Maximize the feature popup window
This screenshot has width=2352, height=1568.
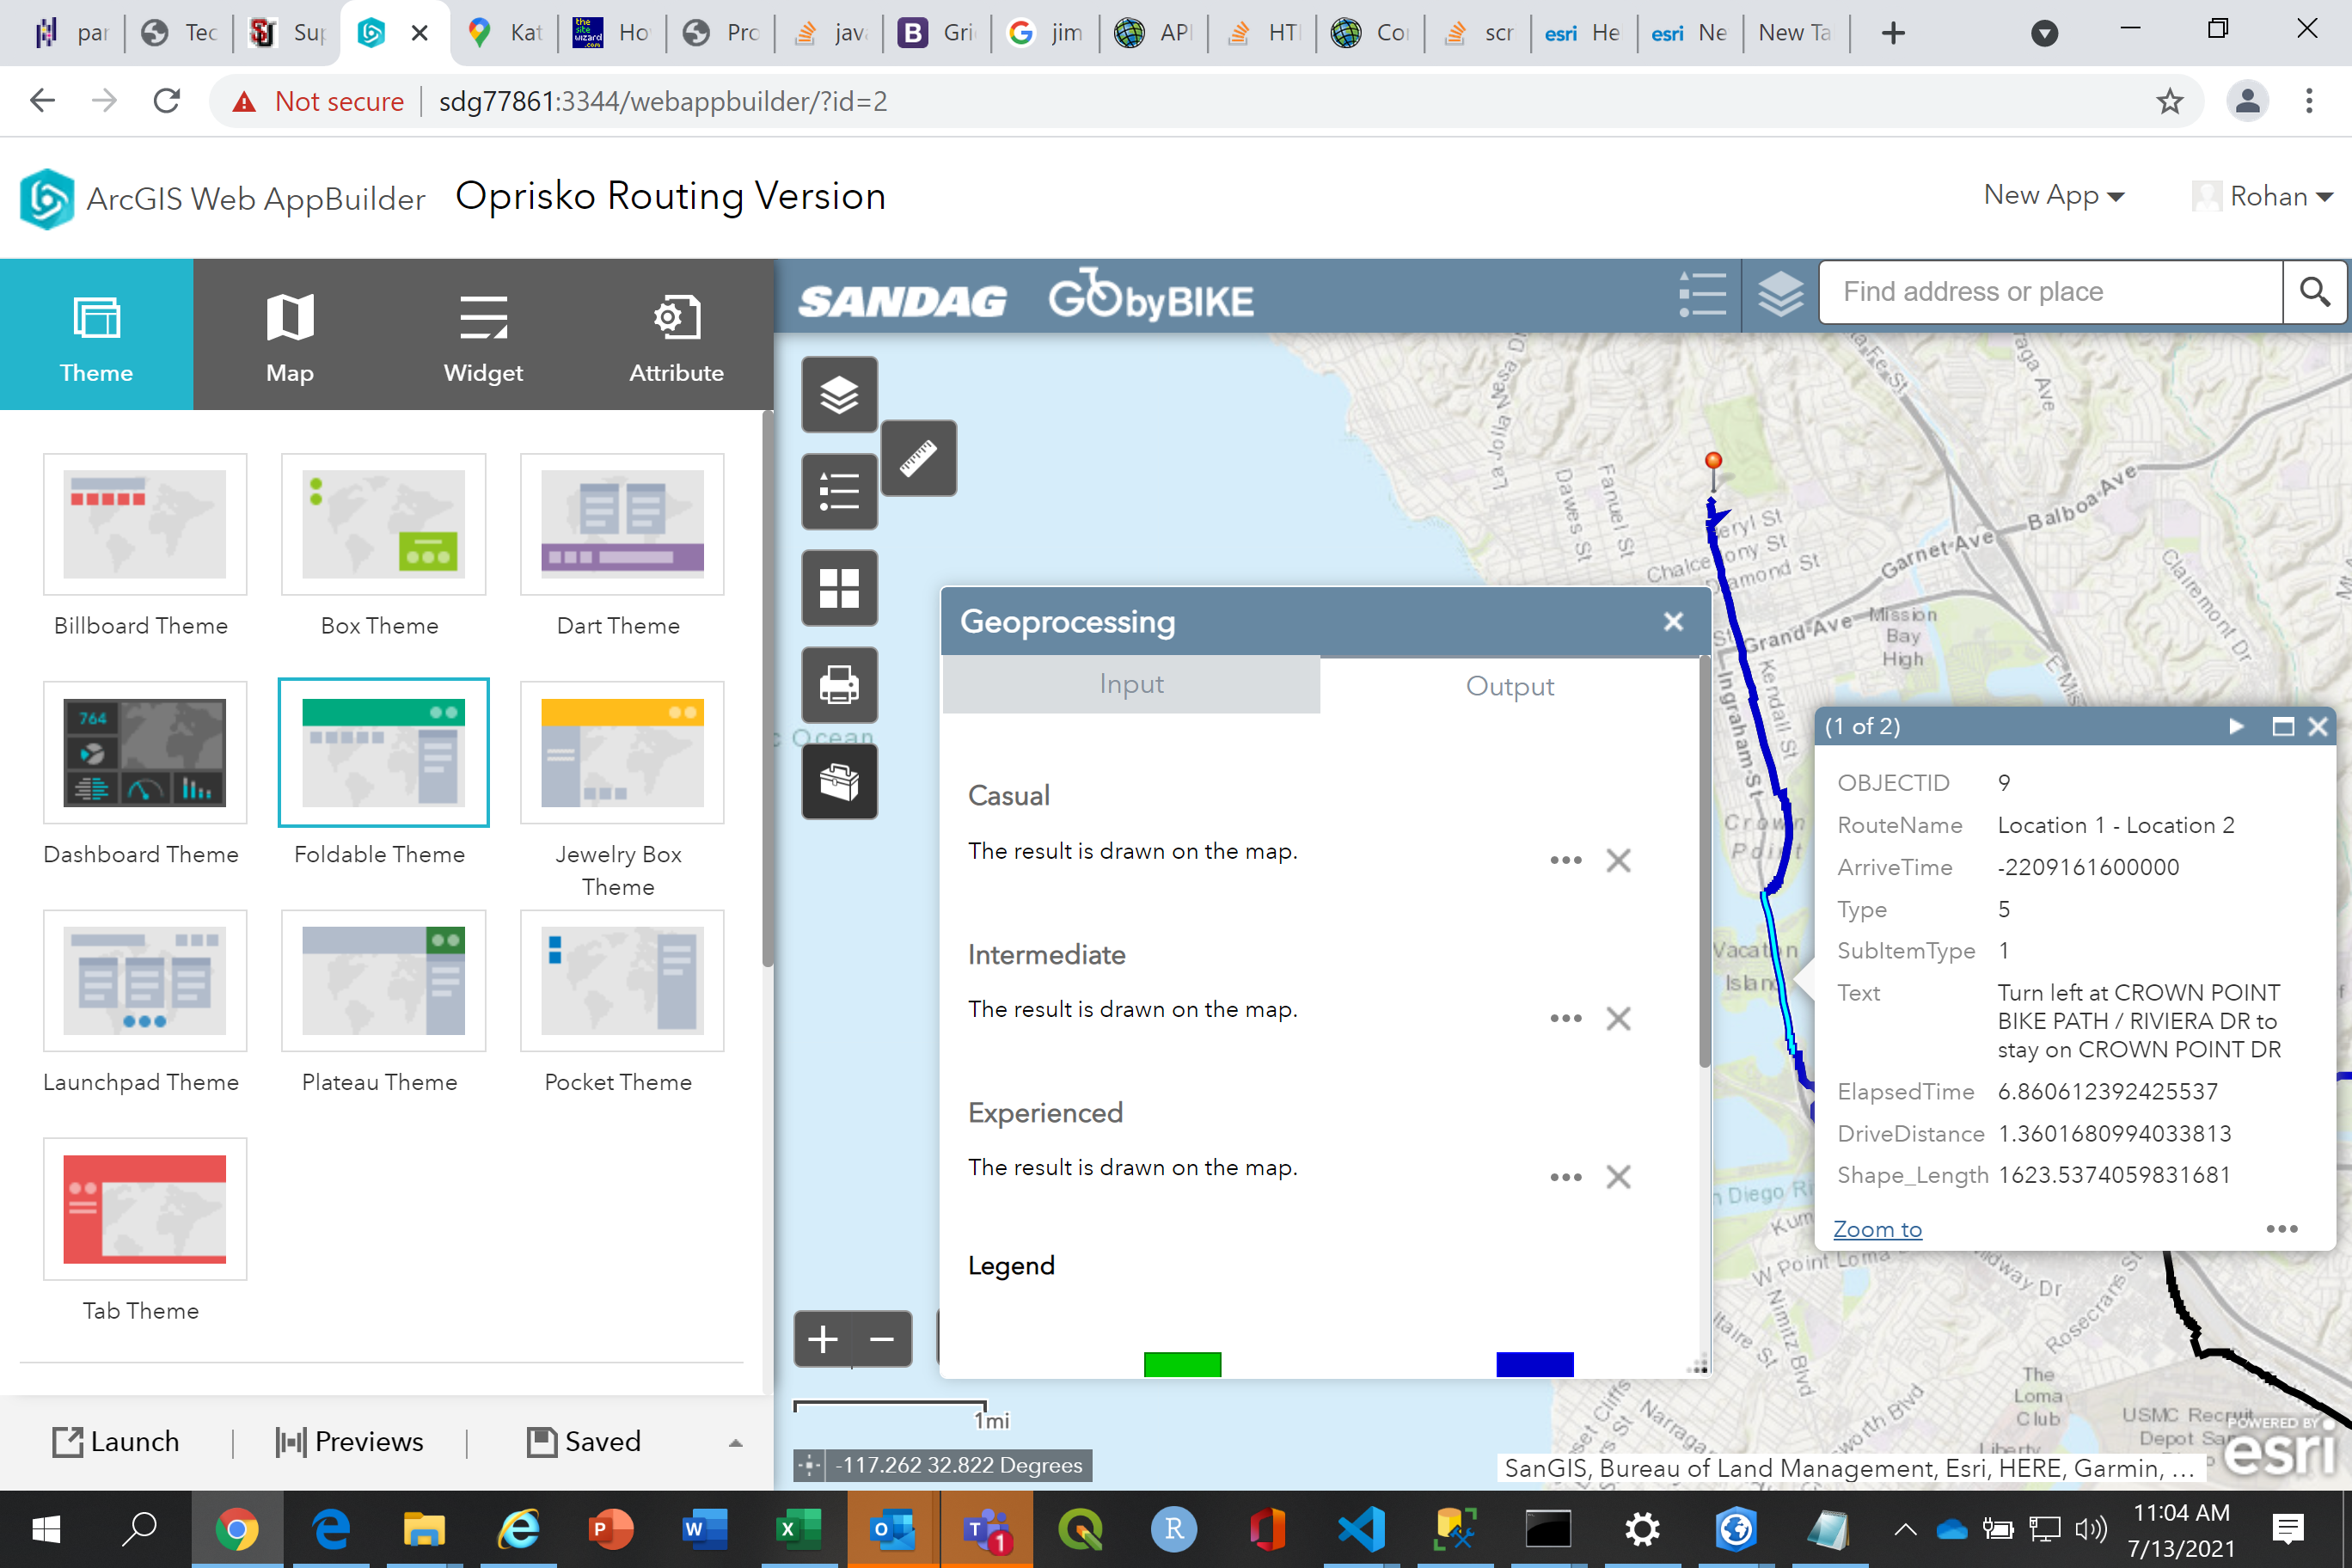point(2283,726)
